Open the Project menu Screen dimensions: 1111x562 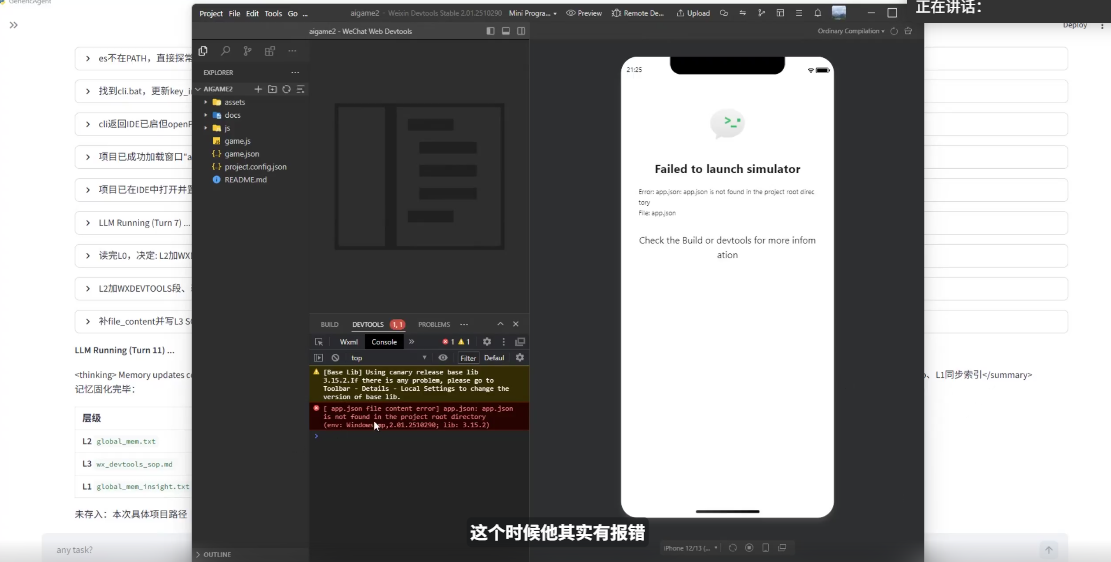[210, 13]
